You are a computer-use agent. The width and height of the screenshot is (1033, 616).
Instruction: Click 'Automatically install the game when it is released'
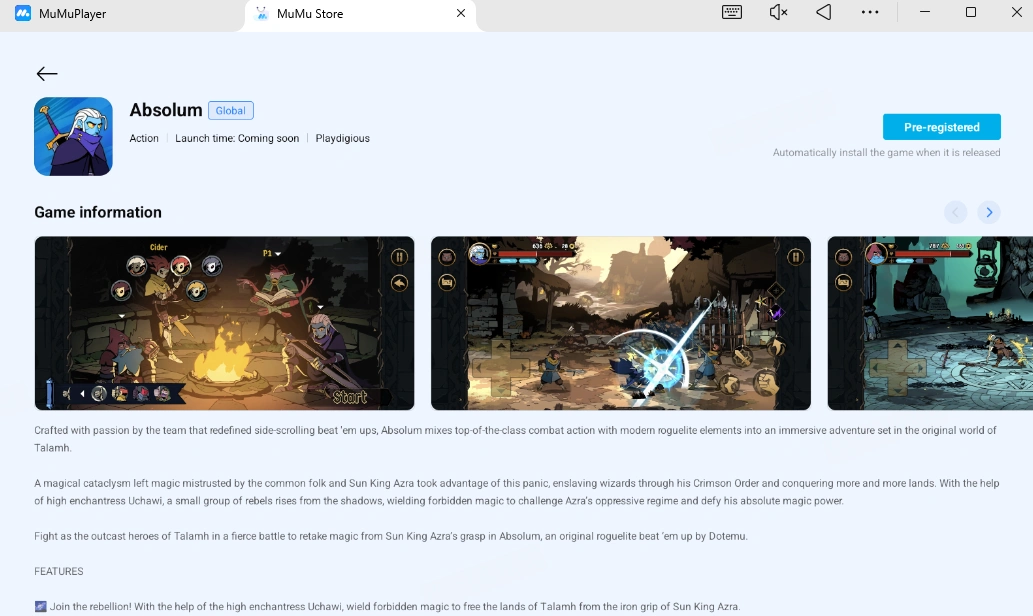[x=886, y=153]
